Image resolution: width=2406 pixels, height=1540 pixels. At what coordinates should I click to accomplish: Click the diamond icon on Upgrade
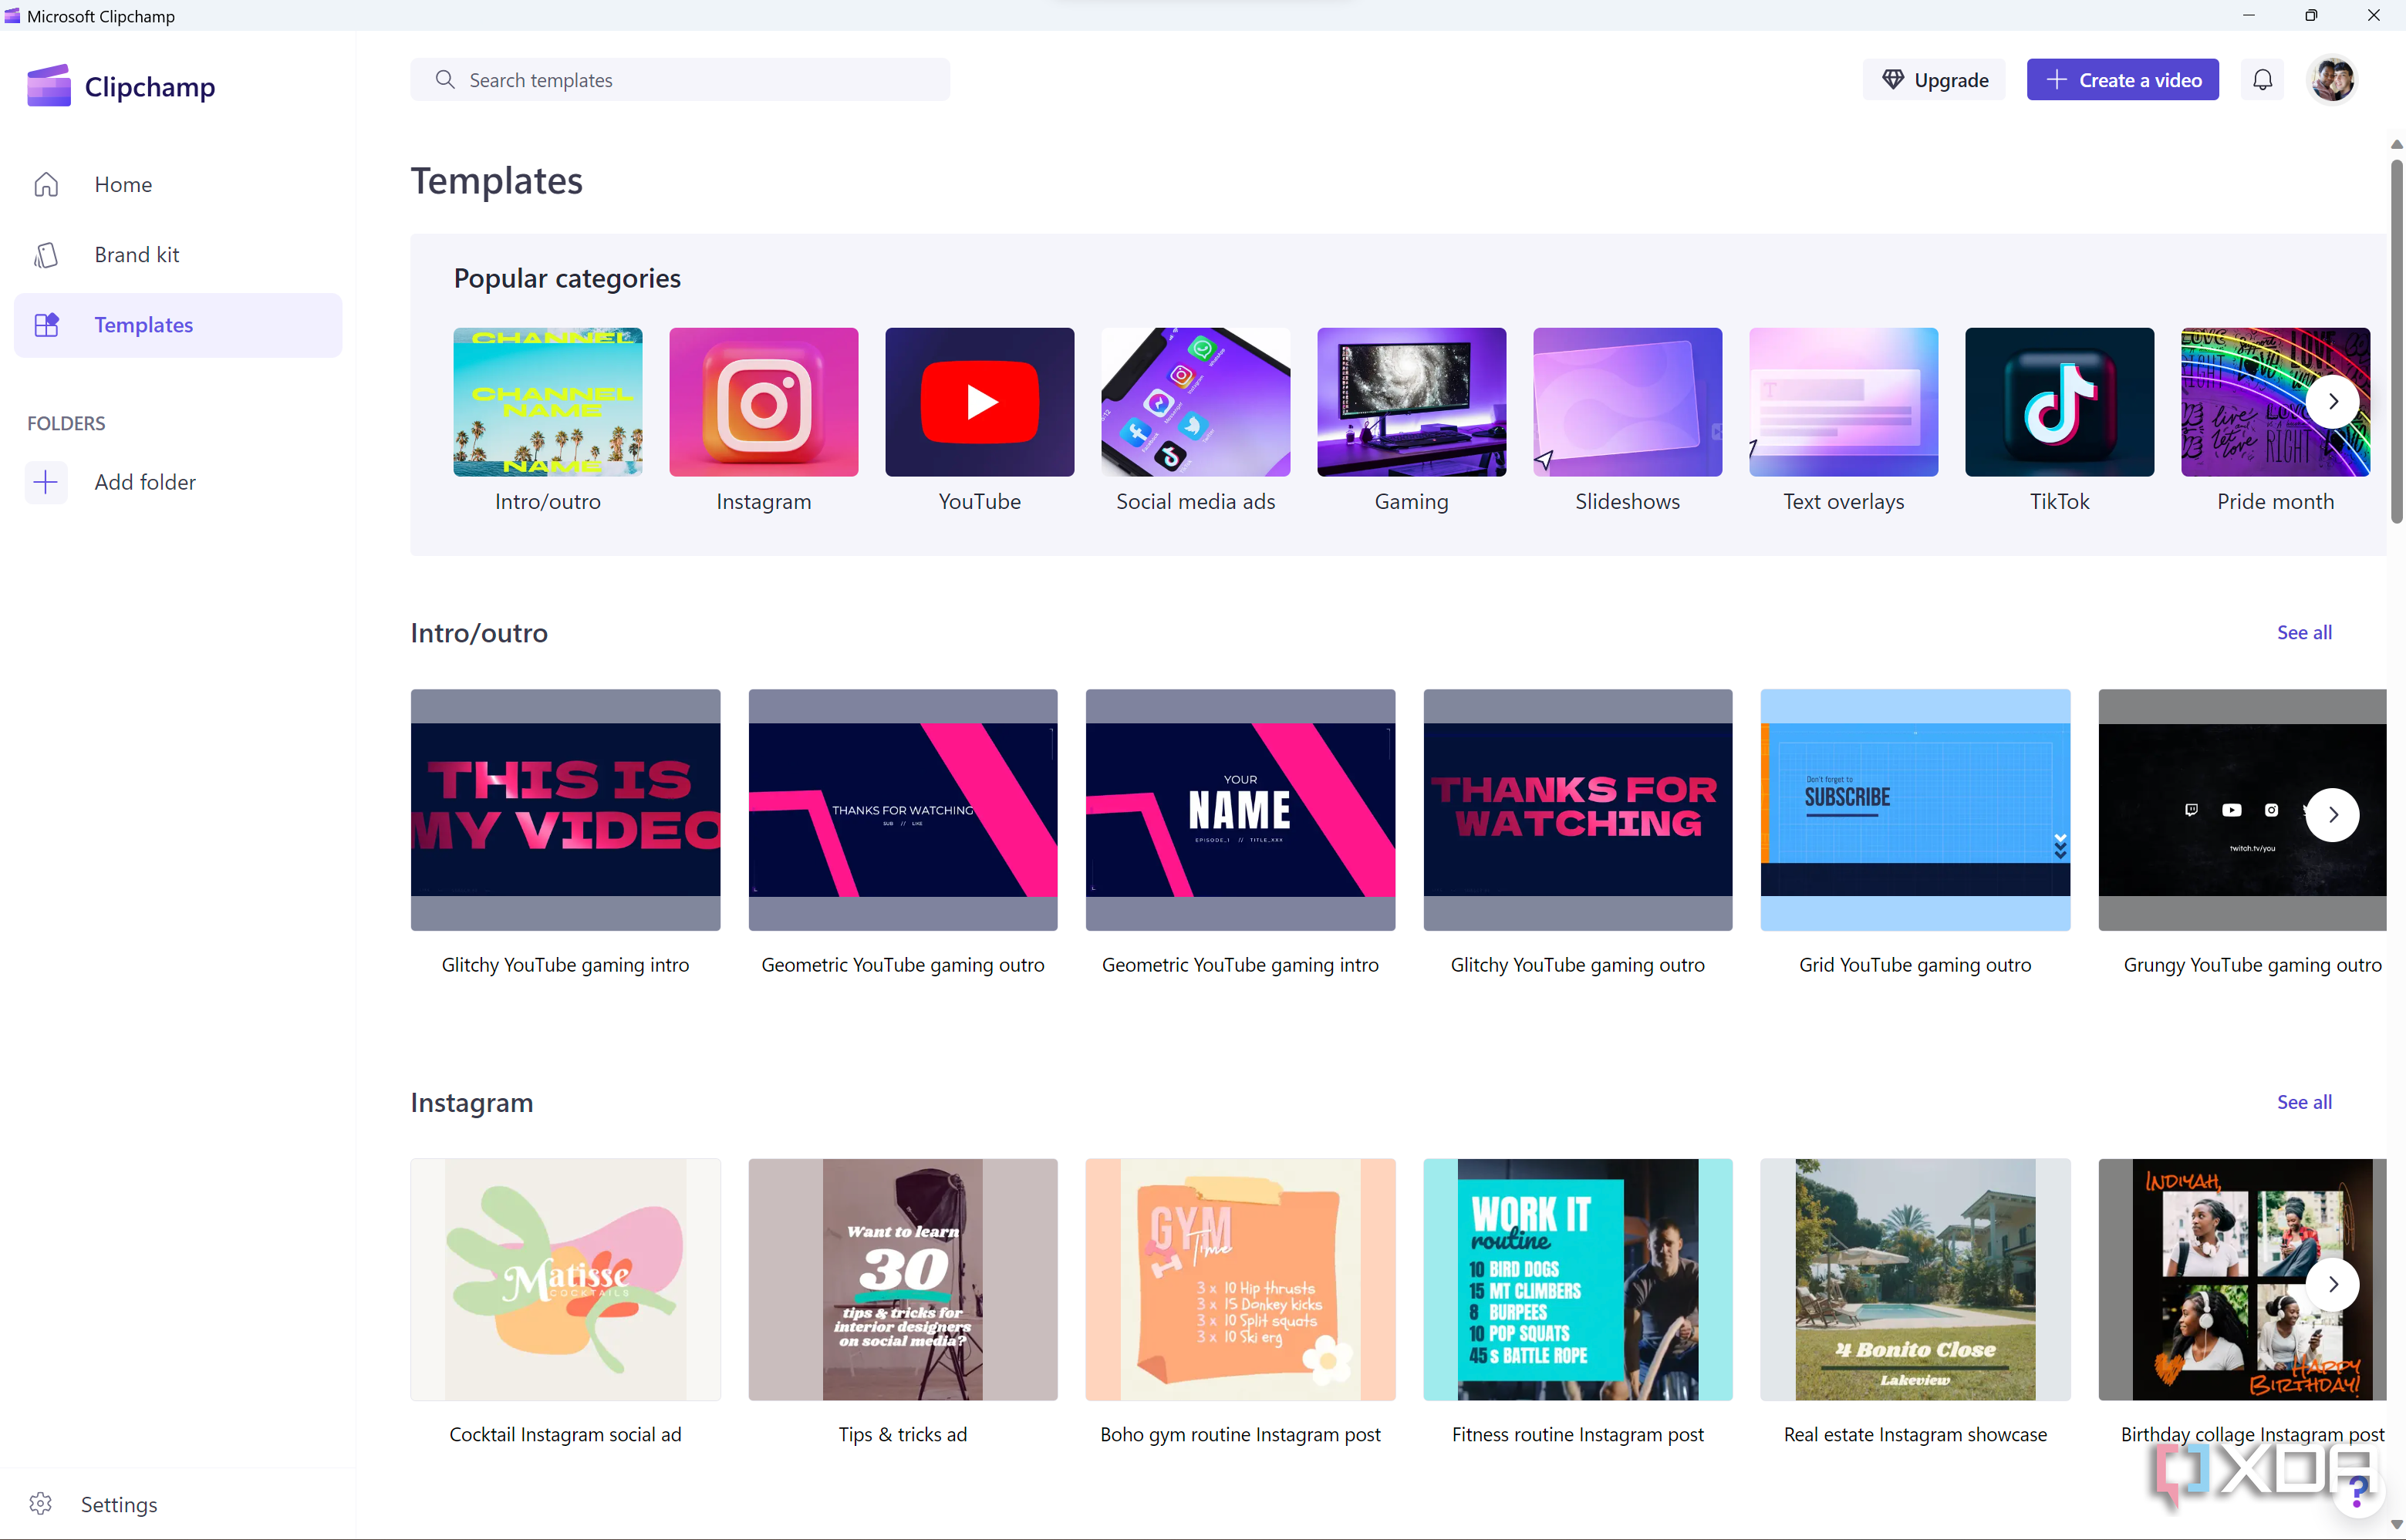[1892, 80]
